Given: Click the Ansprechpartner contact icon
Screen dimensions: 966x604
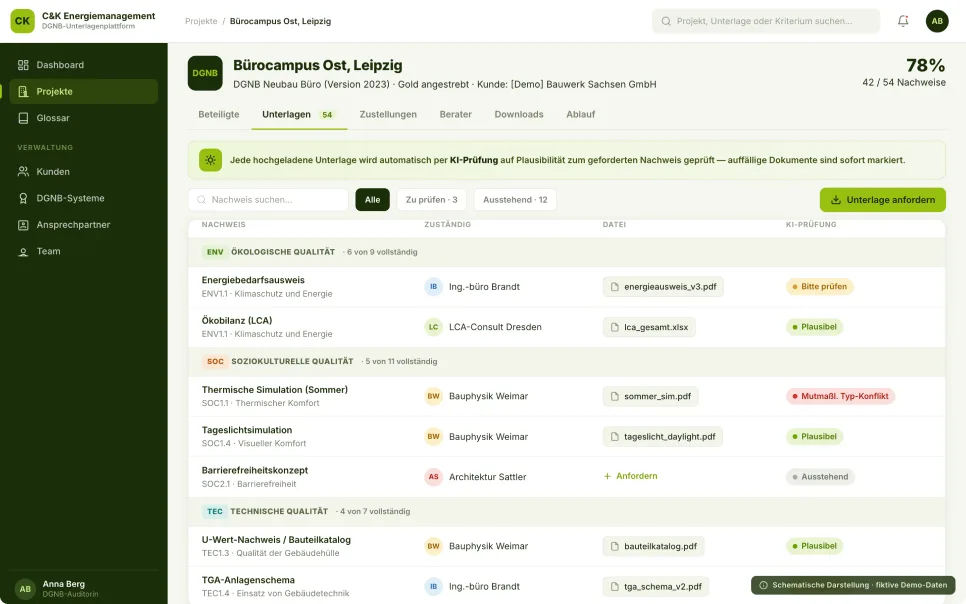Looking at the screenshot, I should coord(23,225).
